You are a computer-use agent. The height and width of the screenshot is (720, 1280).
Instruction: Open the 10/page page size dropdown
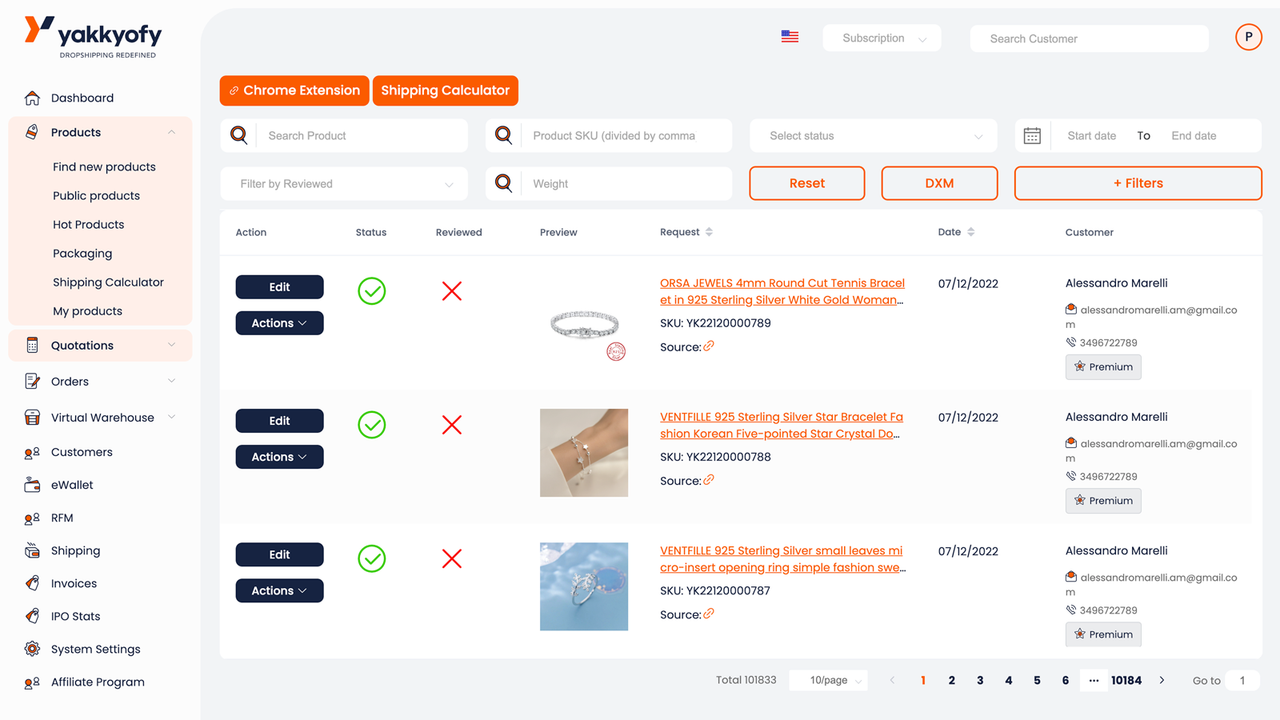(x=828, y=679)
